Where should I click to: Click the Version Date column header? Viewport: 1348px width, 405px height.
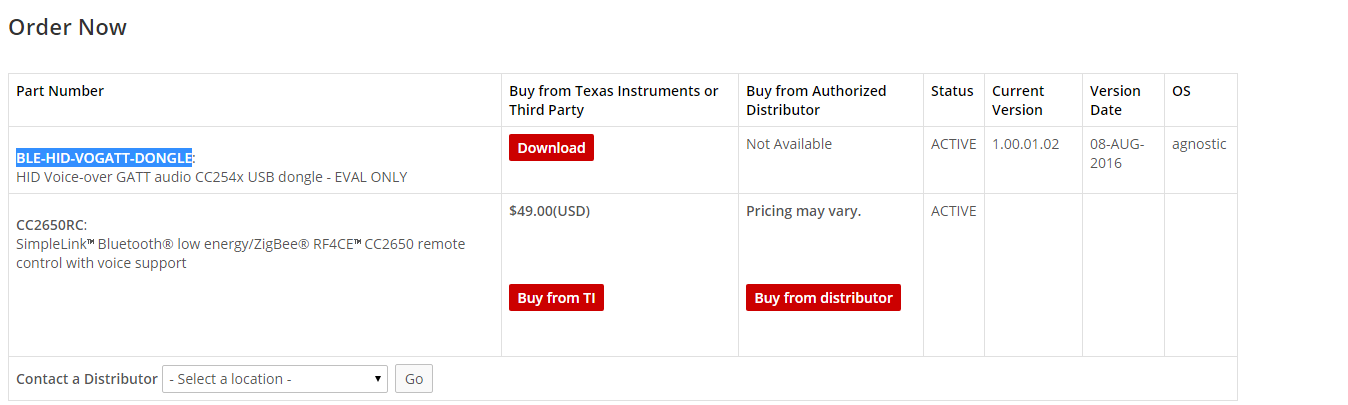[1115, 100]
